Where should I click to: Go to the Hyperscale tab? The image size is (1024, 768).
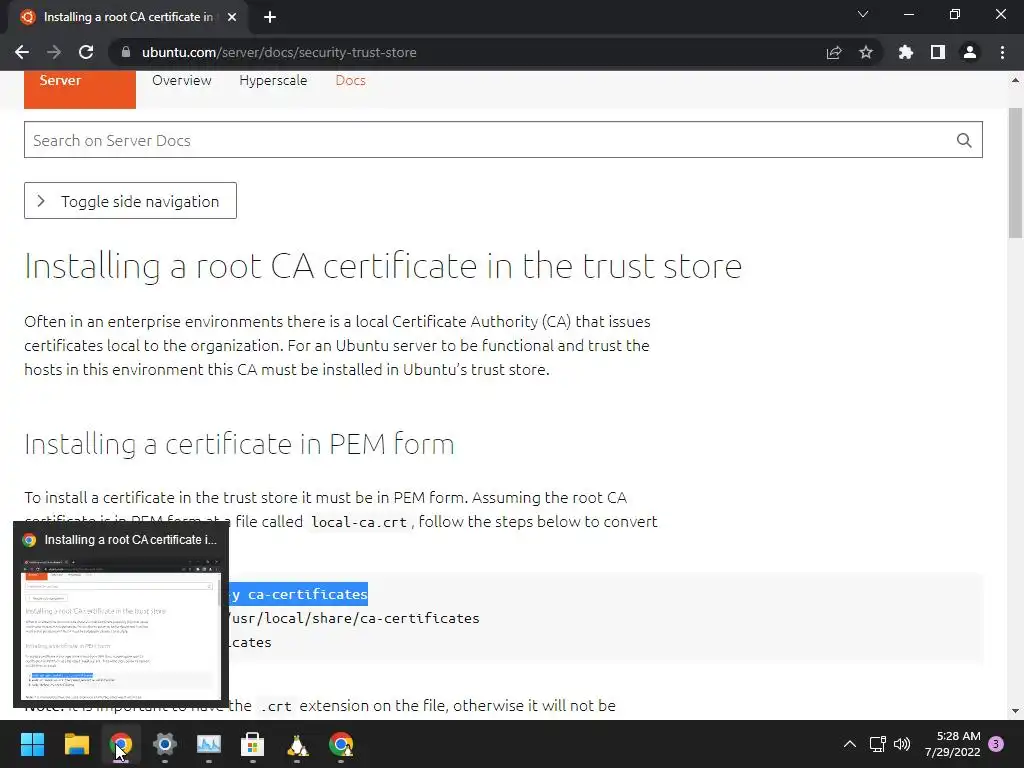point(273,80)
